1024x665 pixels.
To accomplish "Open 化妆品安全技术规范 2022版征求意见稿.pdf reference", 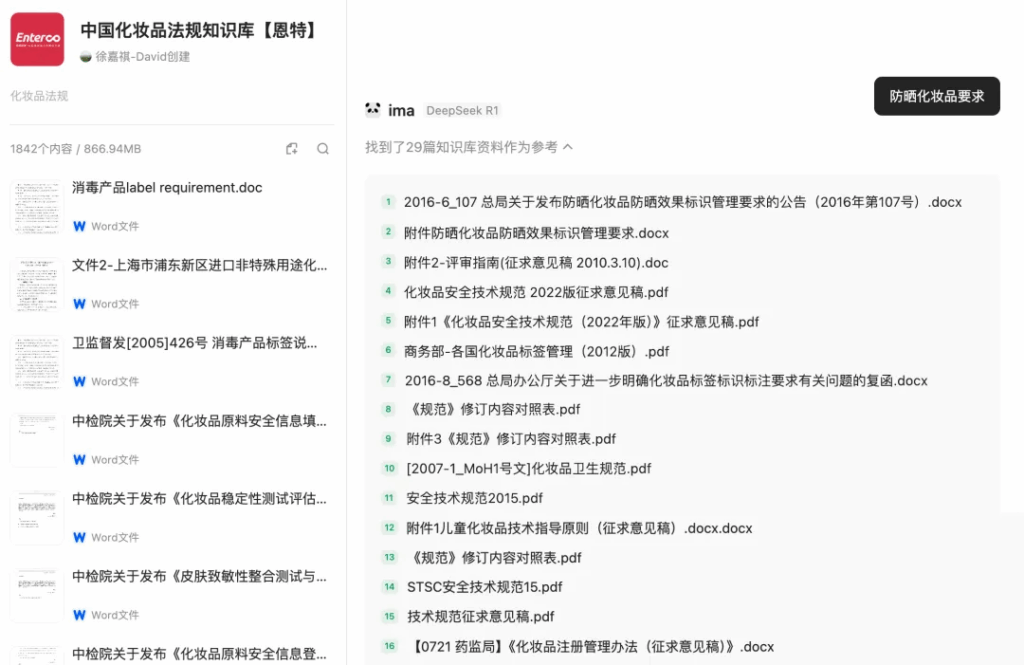I will (x=536, y=292).
